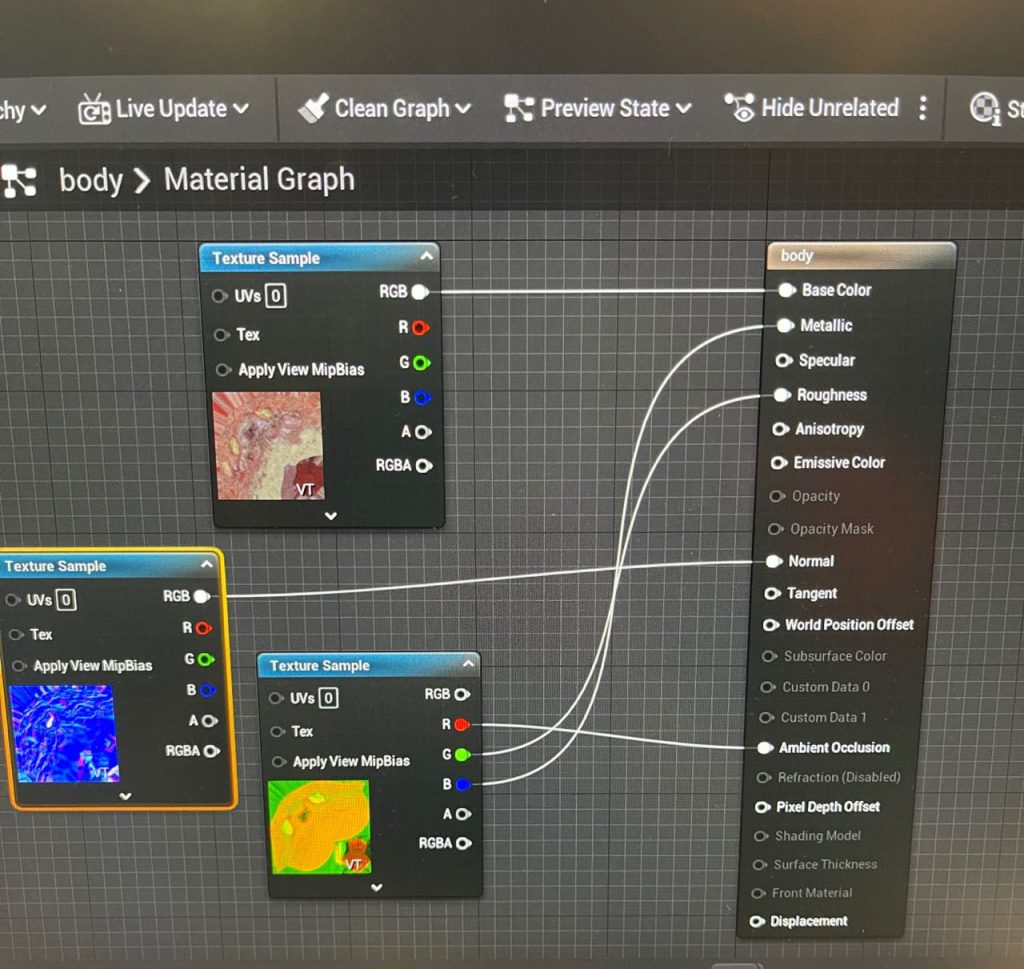Click UVs index box '0' on top node
Screen dimensions: 1024x969
(276, 296)
